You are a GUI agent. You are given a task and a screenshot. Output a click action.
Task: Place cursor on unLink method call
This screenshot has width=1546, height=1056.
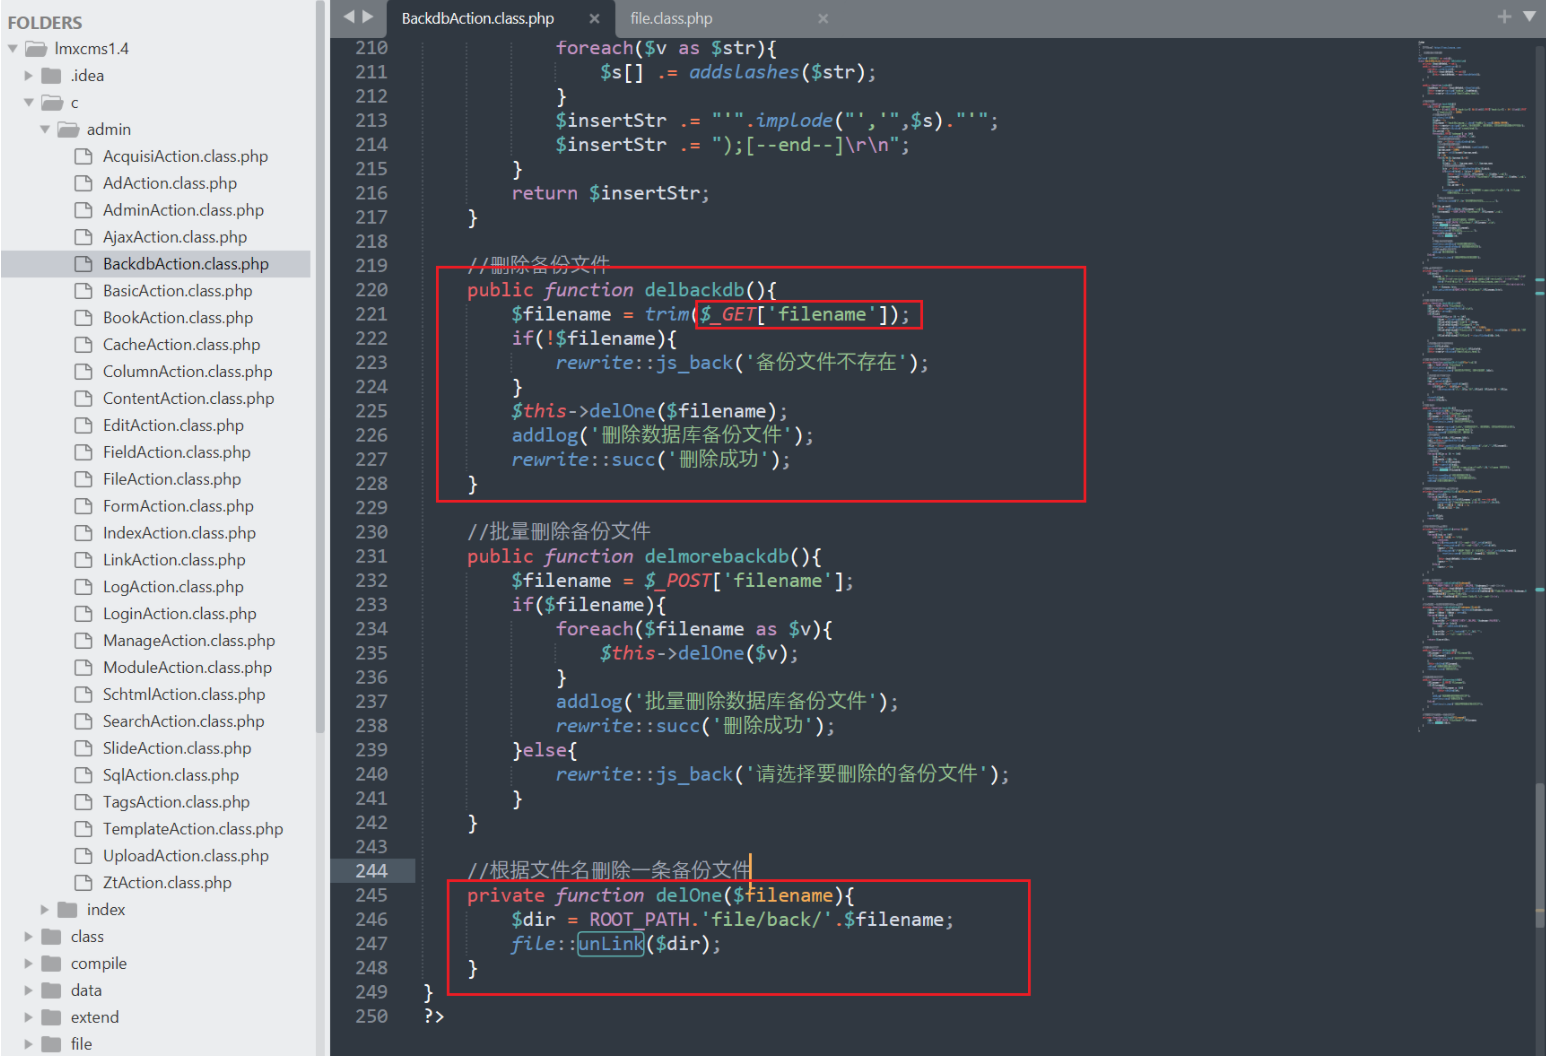tap(611, 944)
